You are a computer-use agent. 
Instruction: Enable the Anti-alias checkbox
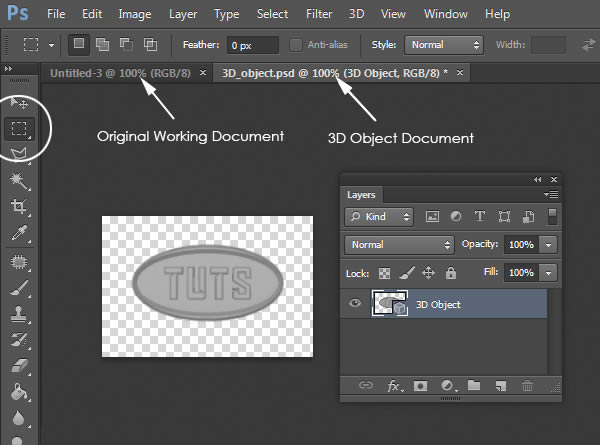pos(295,45)
